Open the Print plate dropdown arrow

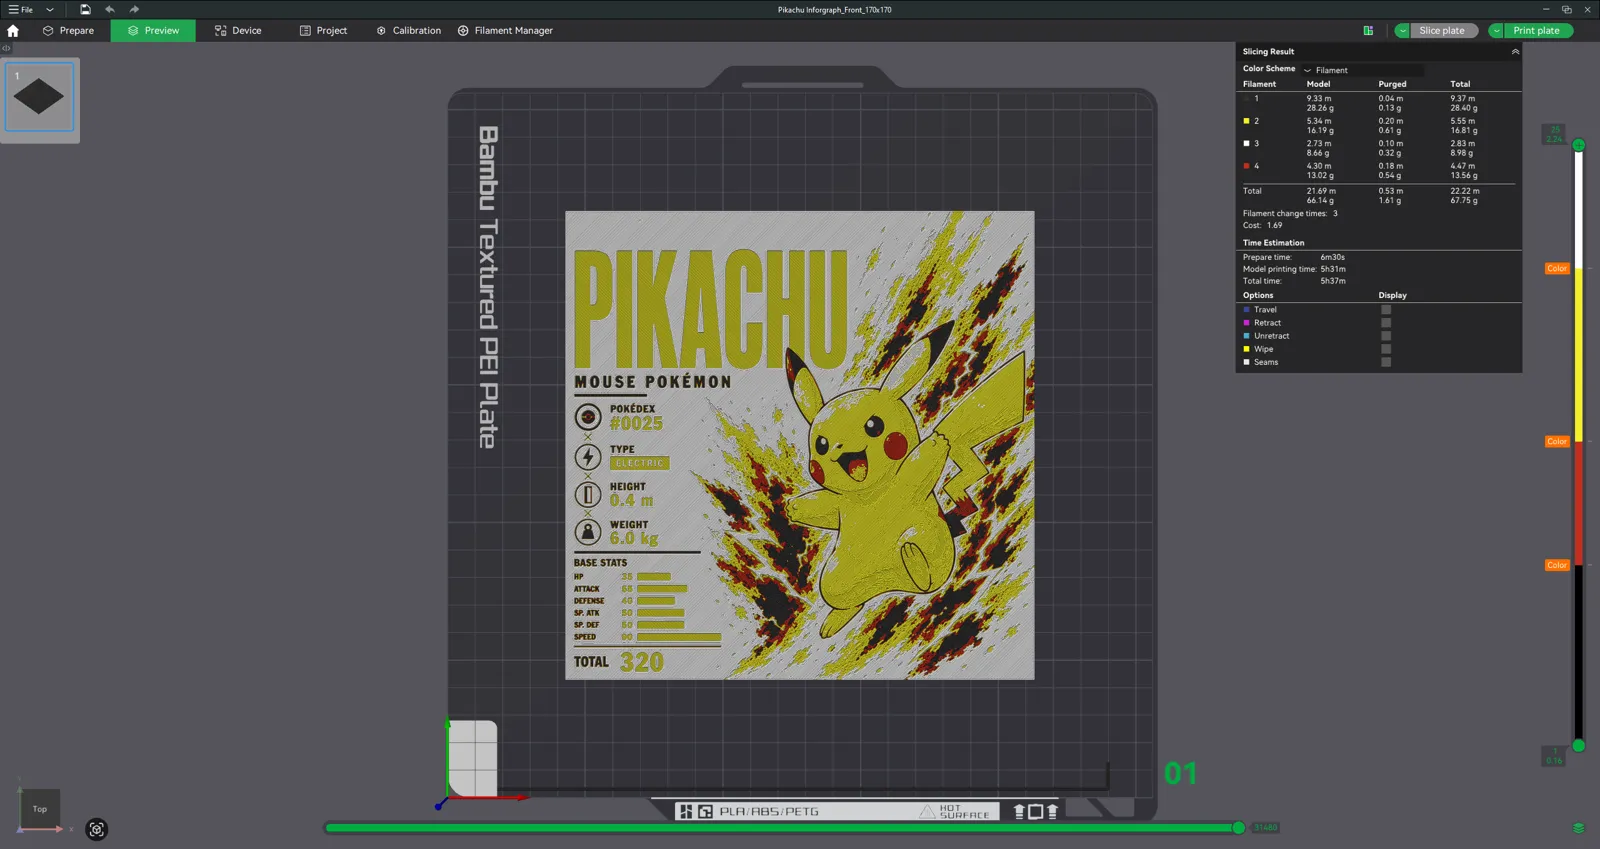[x=1496, y=31]
